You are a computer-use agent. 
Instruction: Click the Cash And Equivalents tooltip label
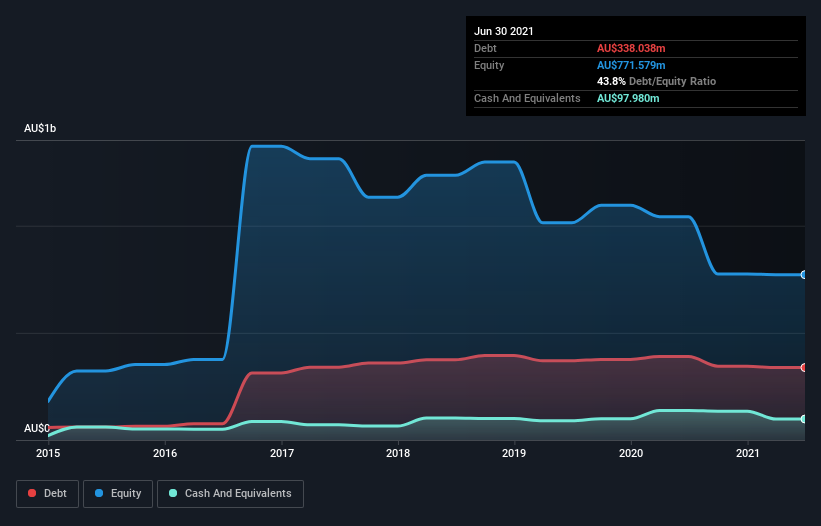tap(527, 98)
